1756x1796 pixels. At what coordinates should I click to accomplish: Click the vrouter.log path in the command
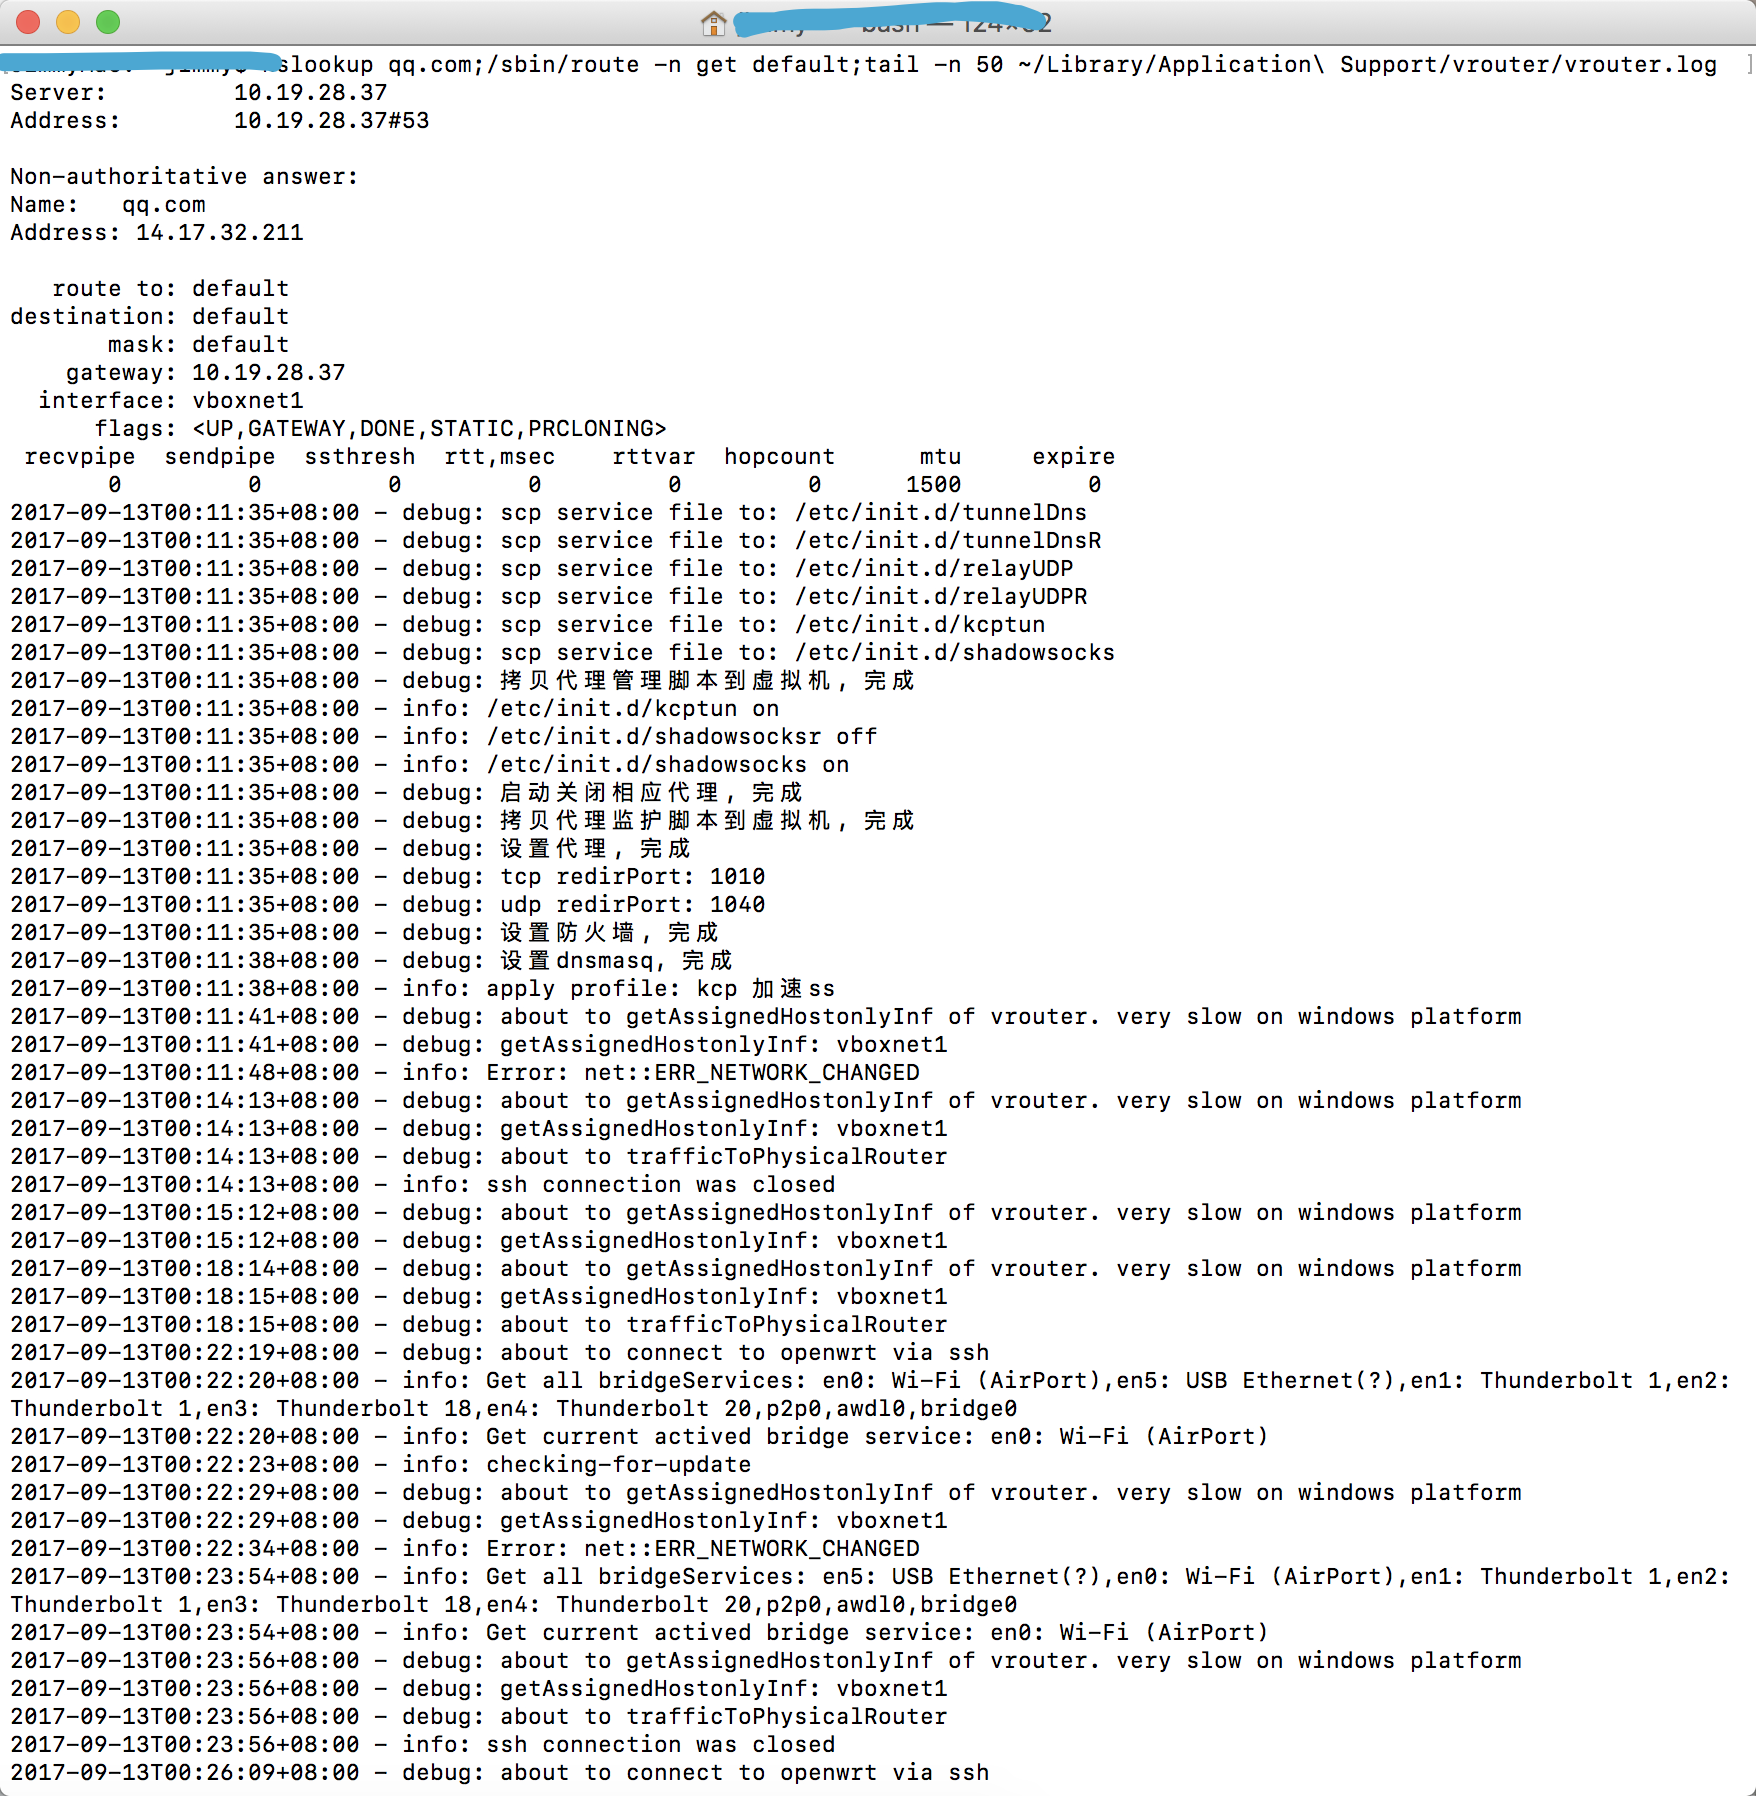(1368, 64)
